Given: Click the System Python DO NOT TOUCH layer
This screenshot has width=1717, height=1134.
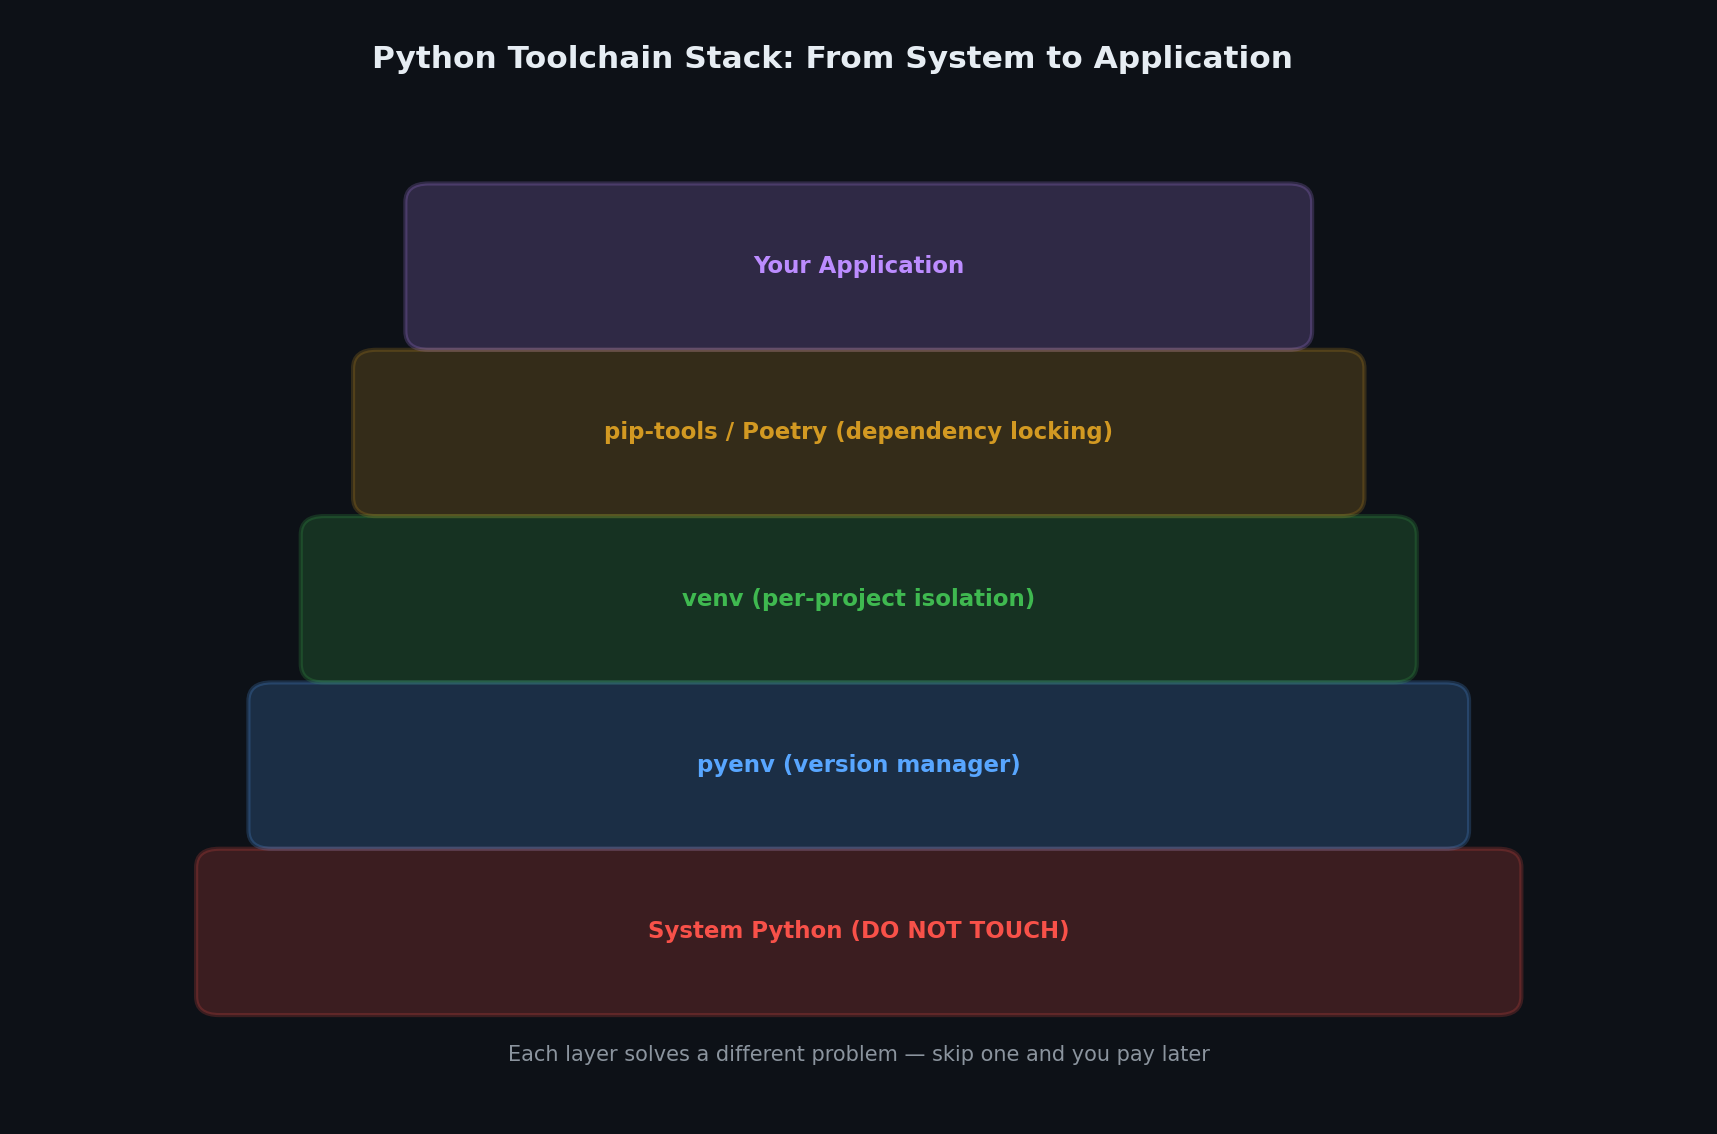Looking at the screenshot, I should [x=858, y=931].
